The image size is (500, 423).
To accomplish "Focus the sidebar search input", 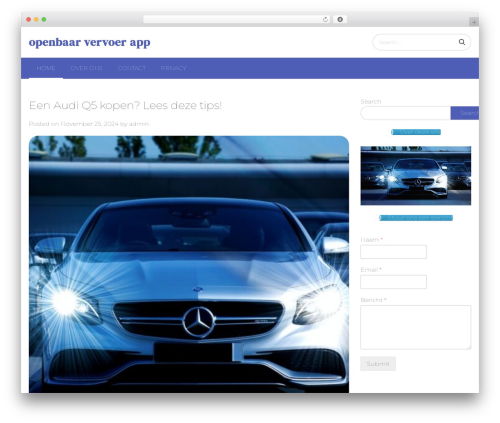I will 405,113.
